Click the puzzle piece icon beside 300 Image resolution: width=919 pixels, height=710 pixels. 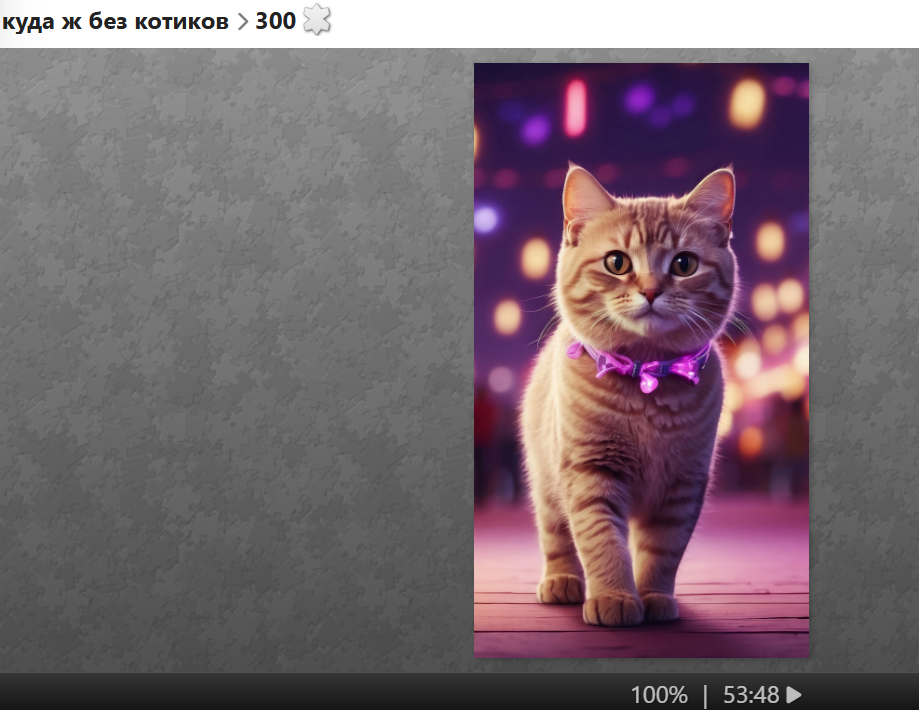[316, 20]
